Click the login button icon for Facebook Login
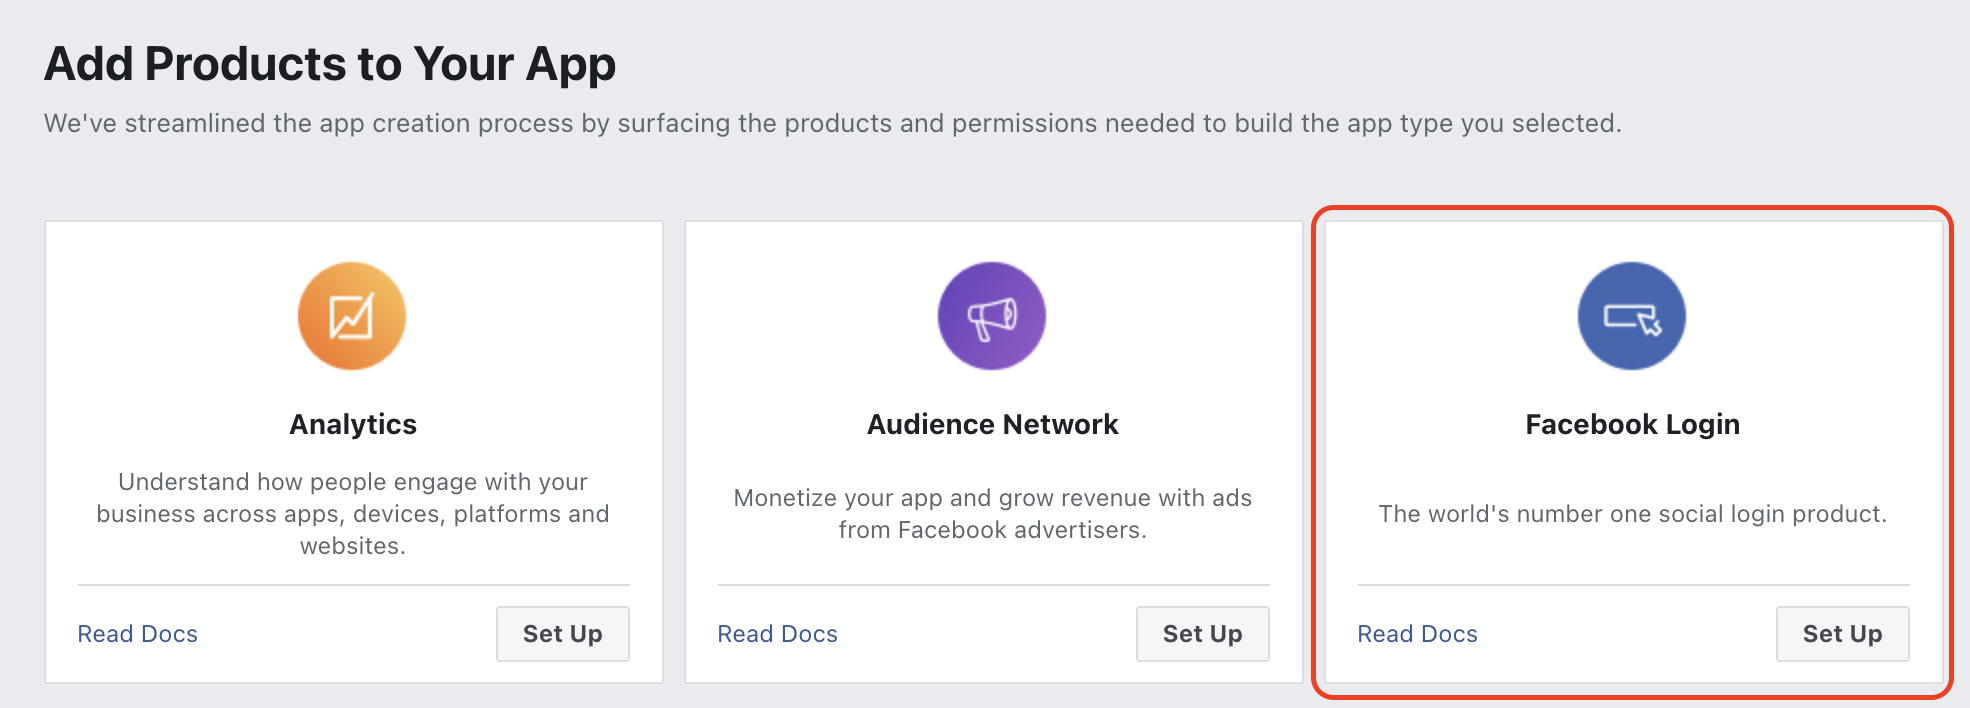1970x708 pixels. pos(1630,315)
